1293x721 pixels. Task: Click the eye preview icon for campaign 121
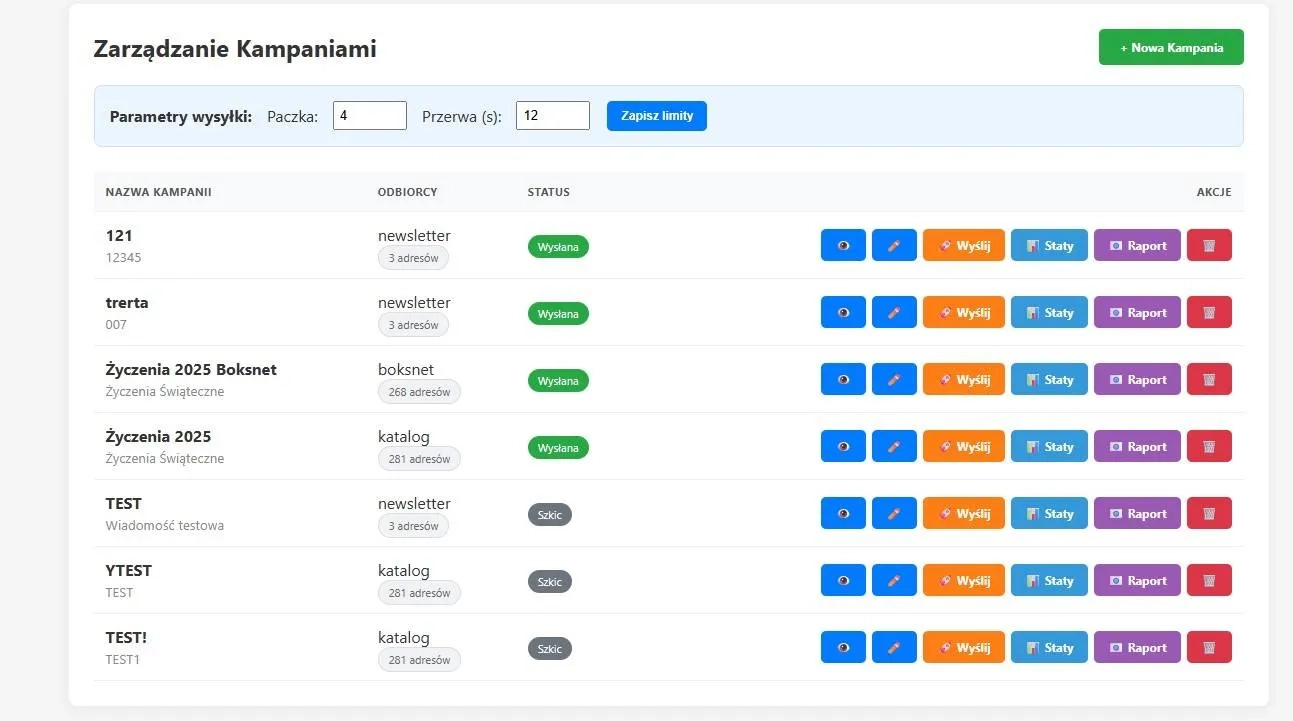843,246
